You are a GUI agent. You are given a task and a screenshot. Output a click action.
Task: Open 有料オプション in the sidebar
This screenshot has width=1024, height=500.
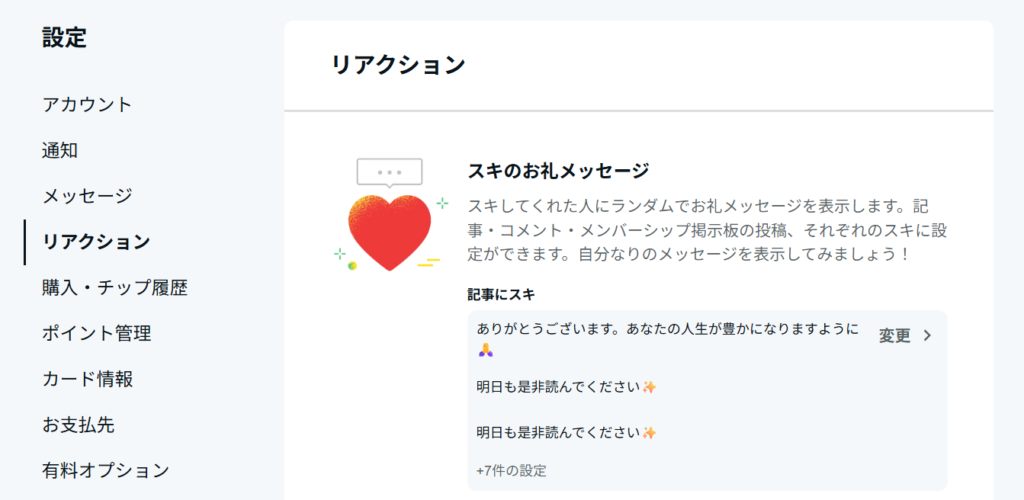pyautogui.click(x=106, y=470)
